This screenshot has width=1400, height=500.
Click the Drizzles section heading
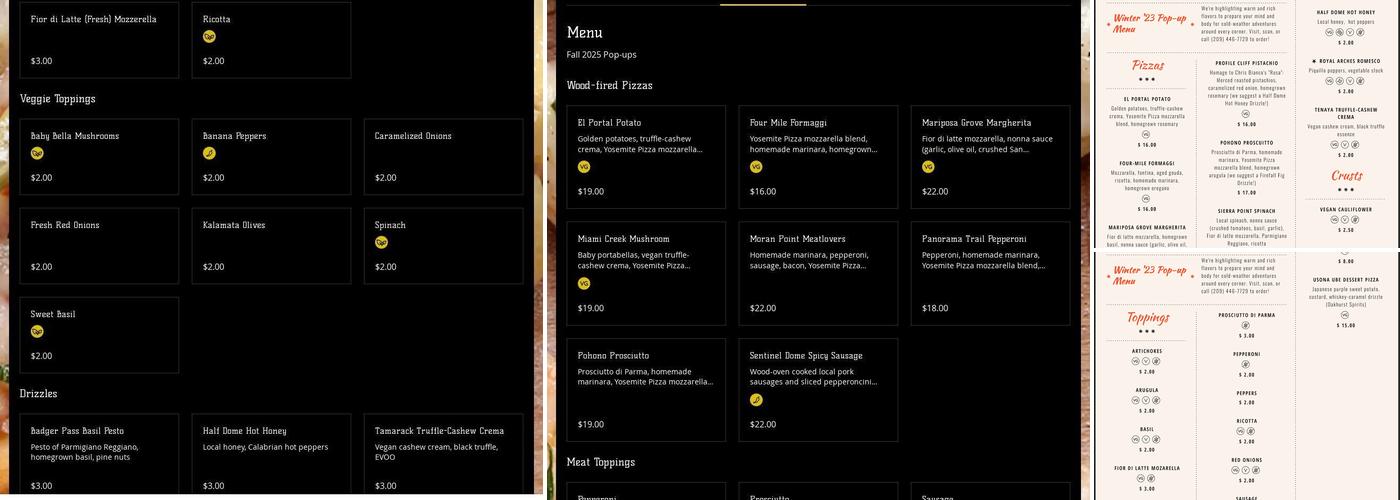click(x=39, y=394)
